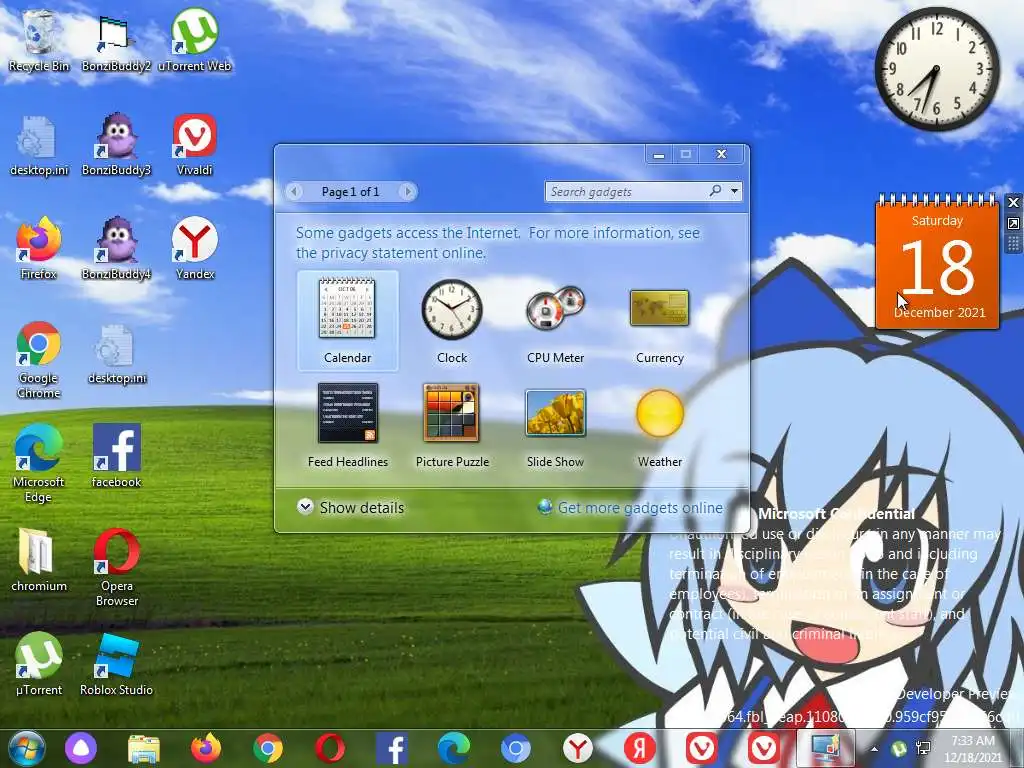This screenshot has height=768, width=1024.
Task: Launch Microsoft Edge from the taskbar
Action: click(x=454, y=748)
